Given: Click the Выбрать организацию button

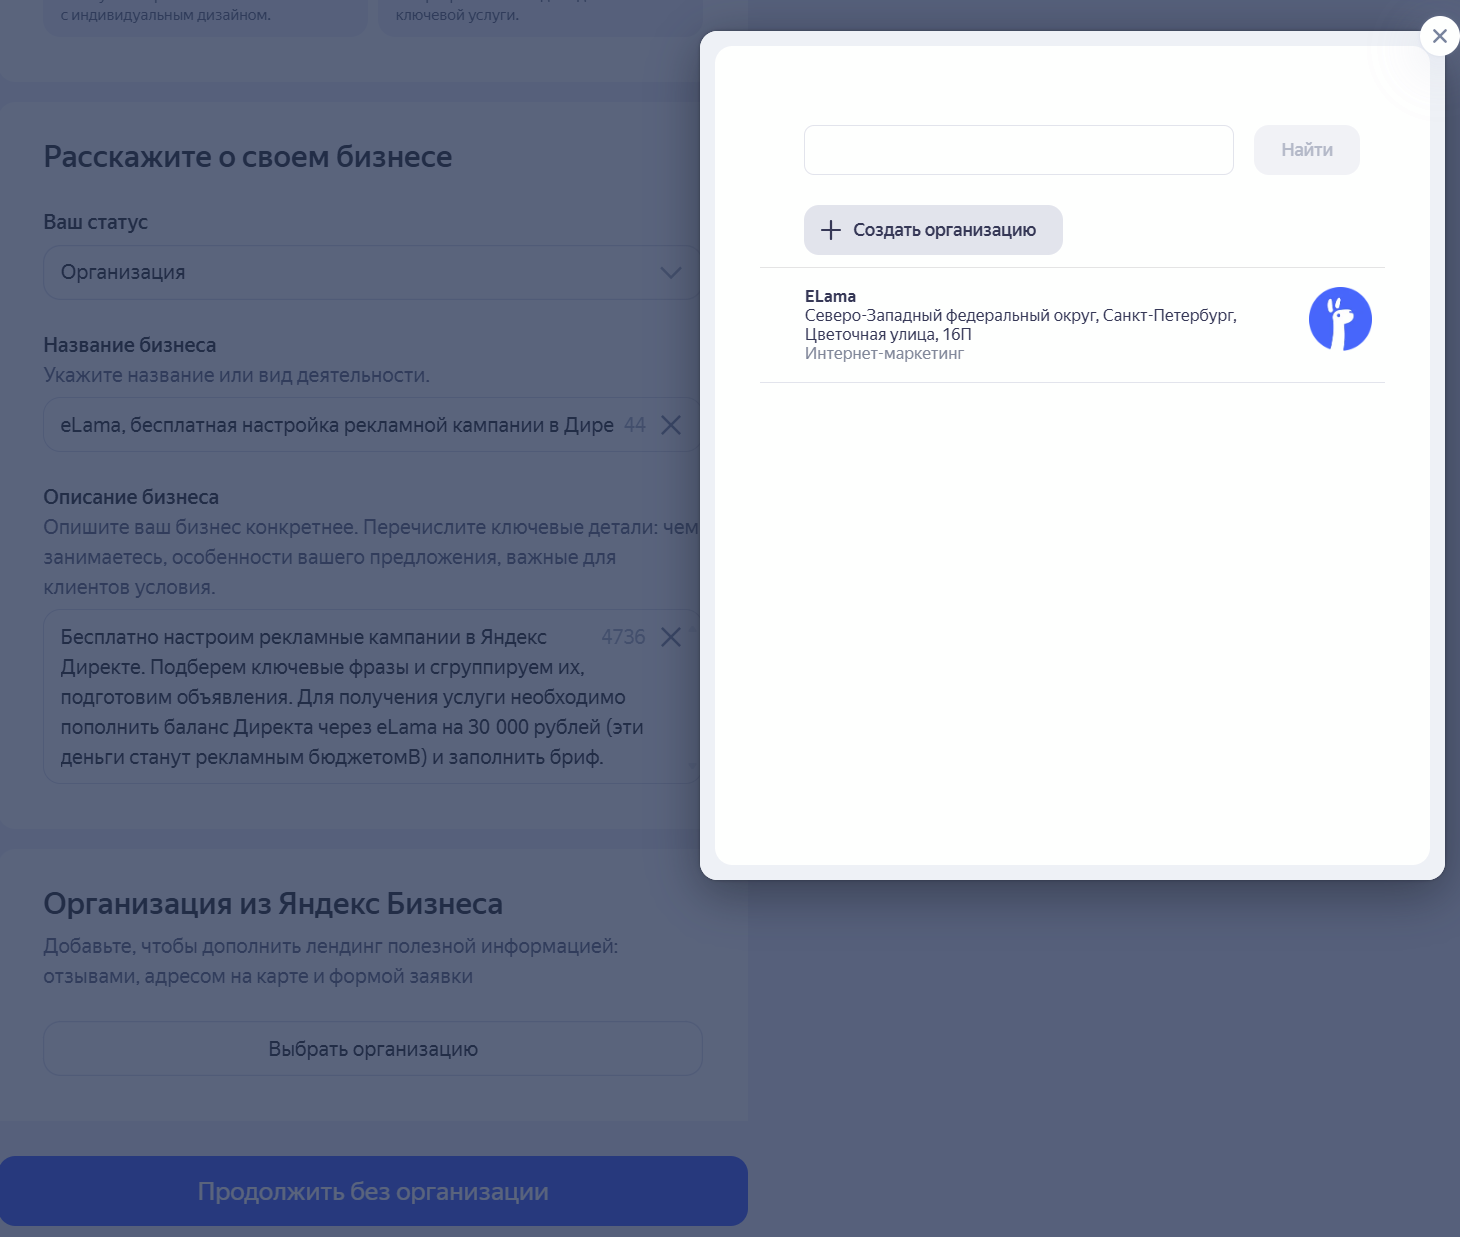Looking at the screenshot, I should pos(372,1049).
